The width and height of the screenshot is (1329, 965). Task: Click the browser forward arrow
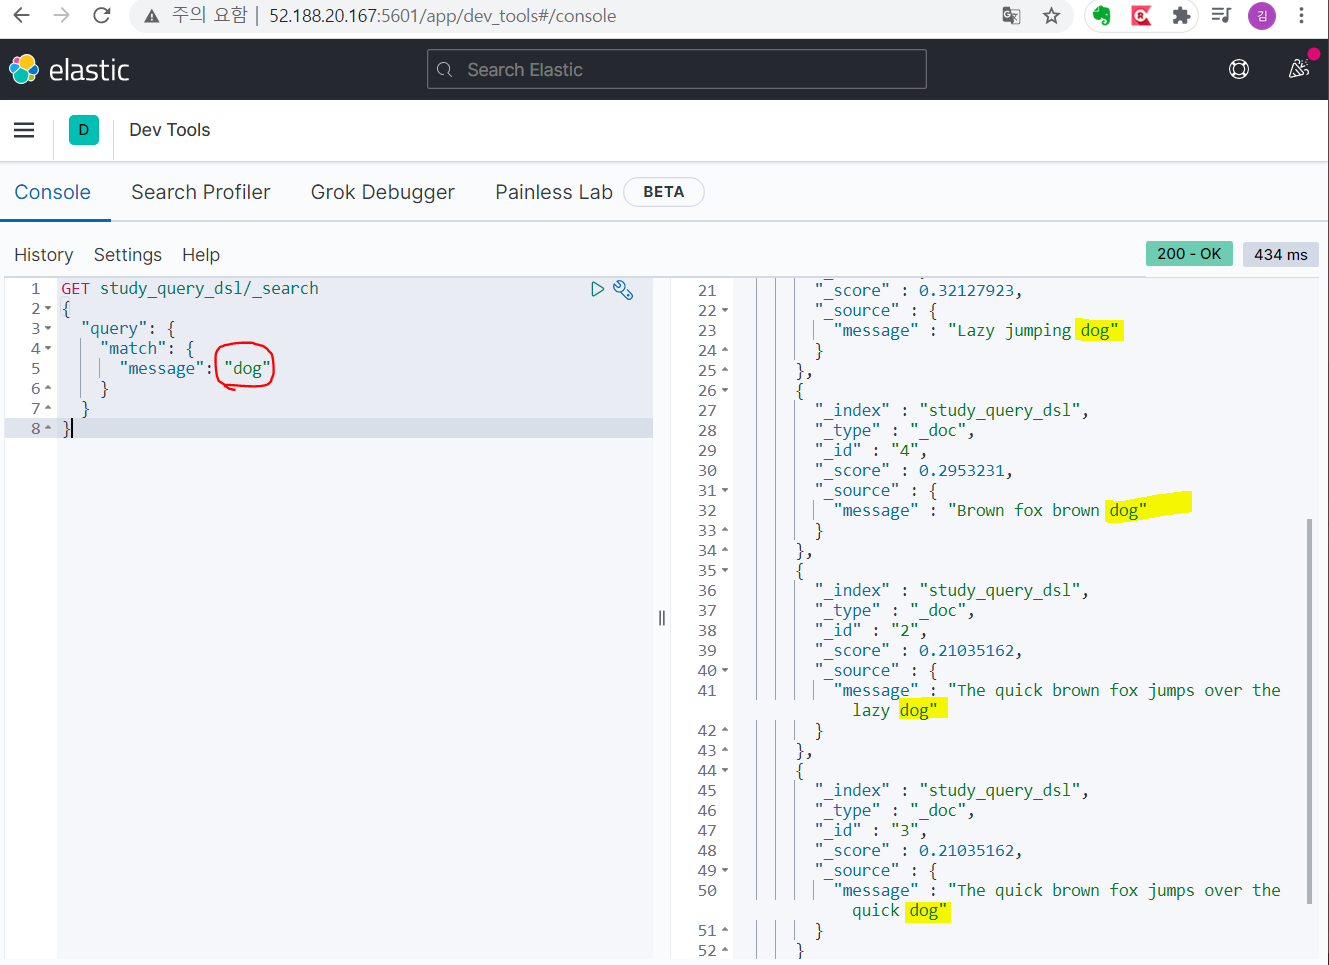pos(61,15)
